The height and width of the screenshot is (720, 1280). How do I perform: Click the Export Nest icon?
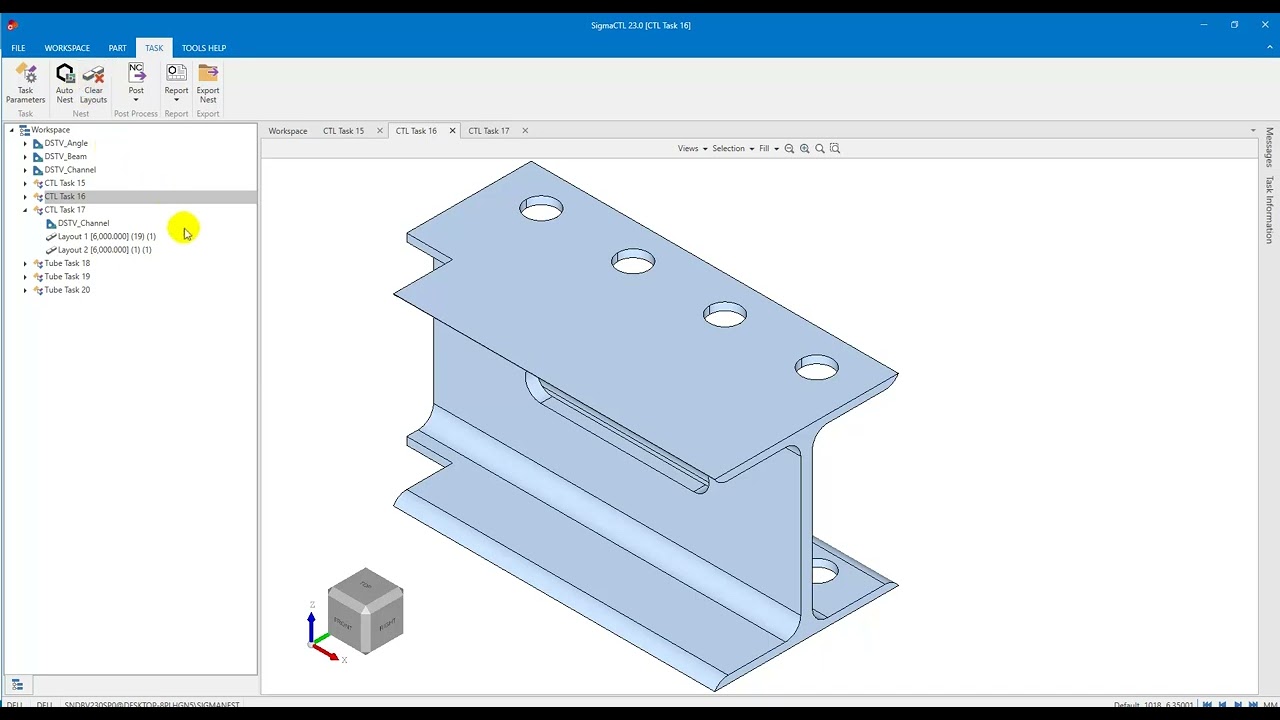point(208,73)
